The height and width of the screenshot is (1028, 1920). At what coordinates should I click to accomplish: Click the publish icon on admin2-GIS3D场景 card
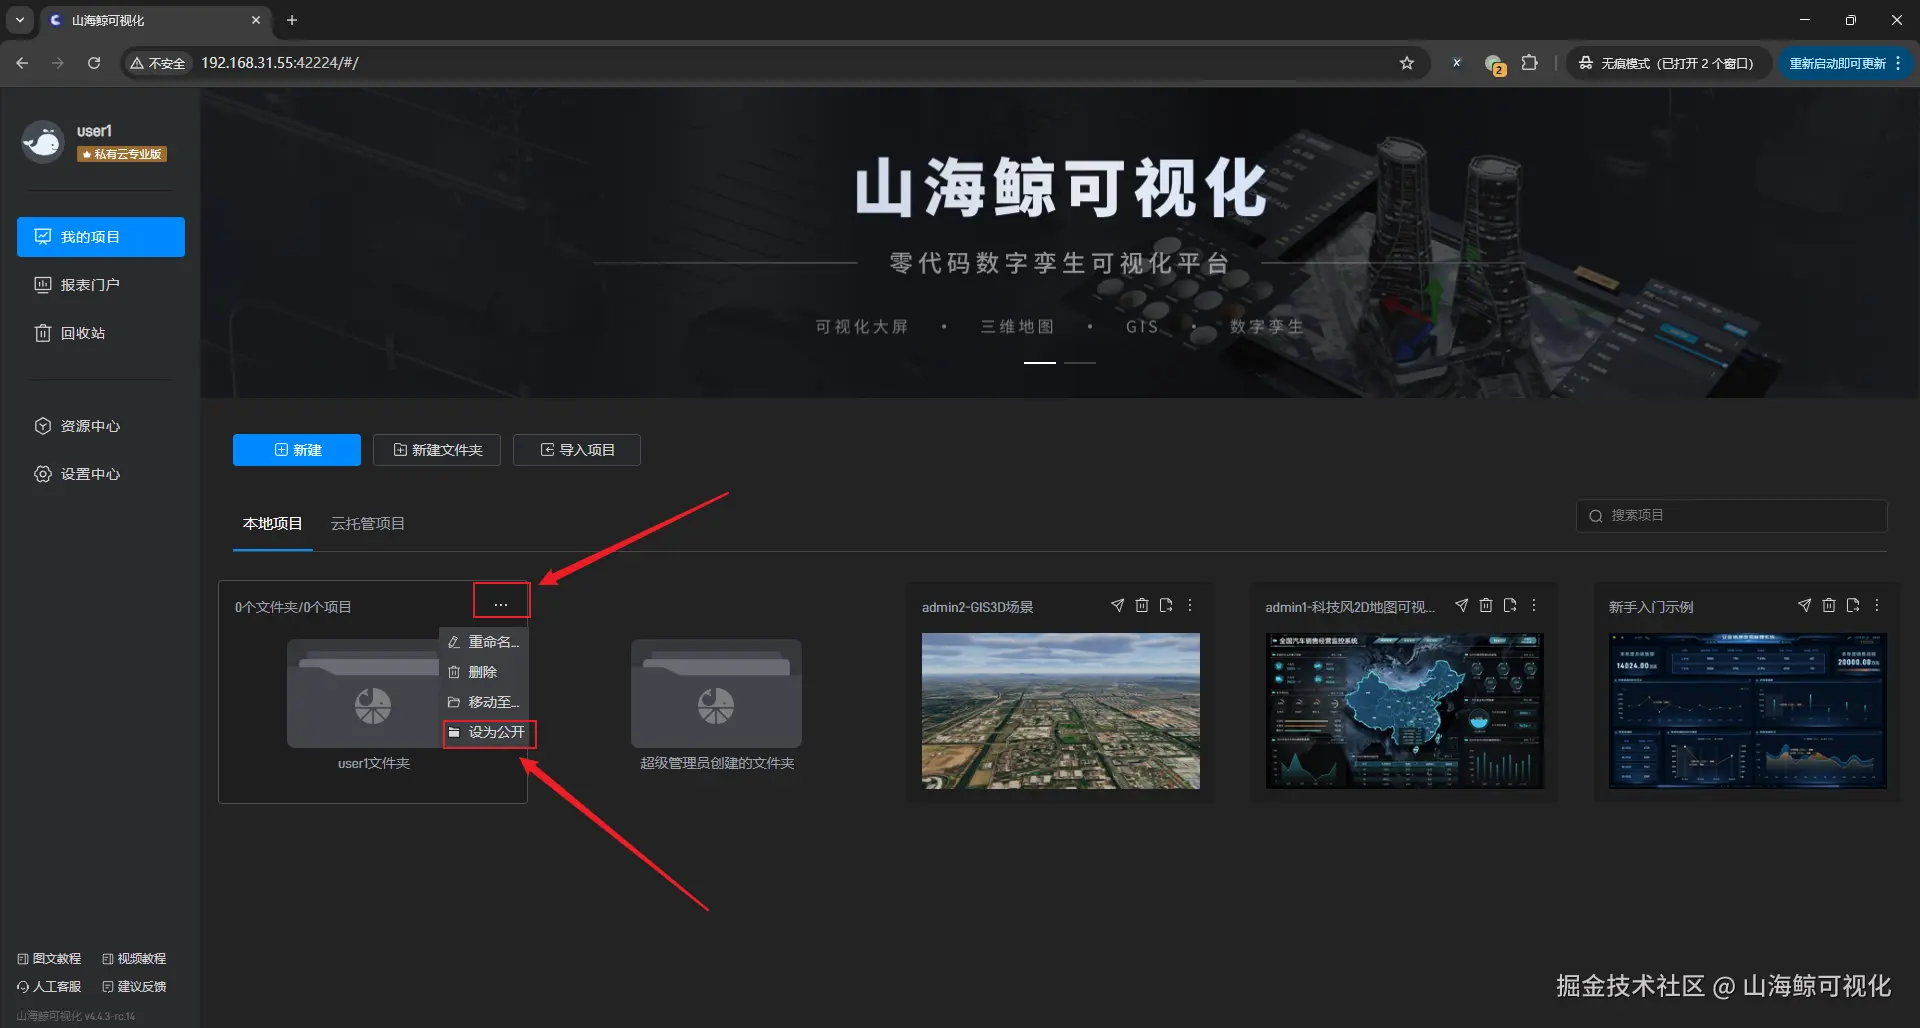tap(1117, 606)
